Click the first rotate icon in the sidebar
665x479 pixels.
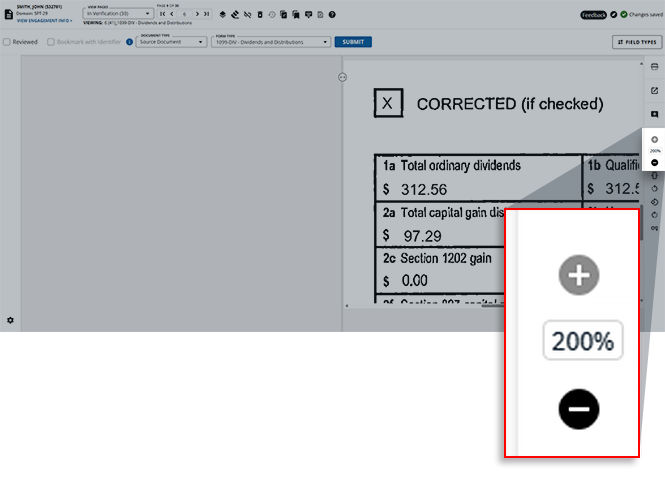coord(654,189)
